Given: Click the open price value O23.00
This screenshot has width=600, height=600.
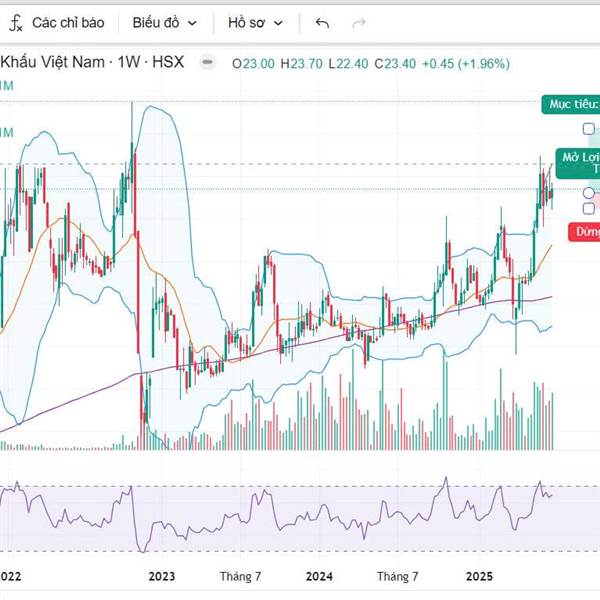Looking at the screenshot, I should (253, 64).
